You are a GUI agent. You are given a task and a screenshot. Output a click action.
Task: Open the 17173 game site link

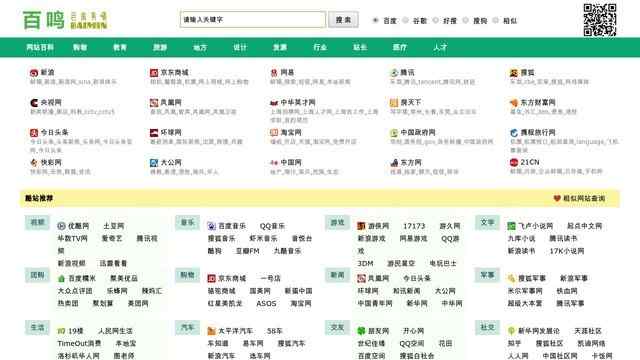414,226
